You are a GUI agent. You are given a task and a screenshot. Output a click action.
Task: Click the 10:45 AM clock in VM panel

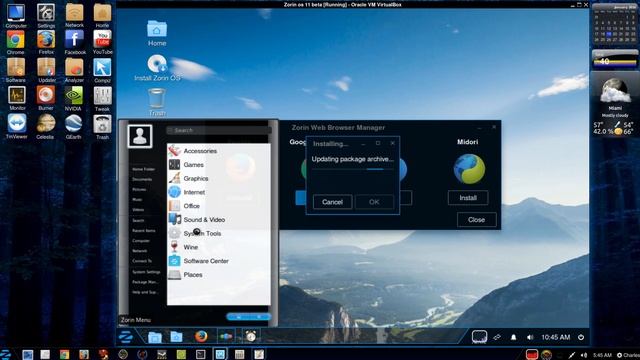coord(556,337)
